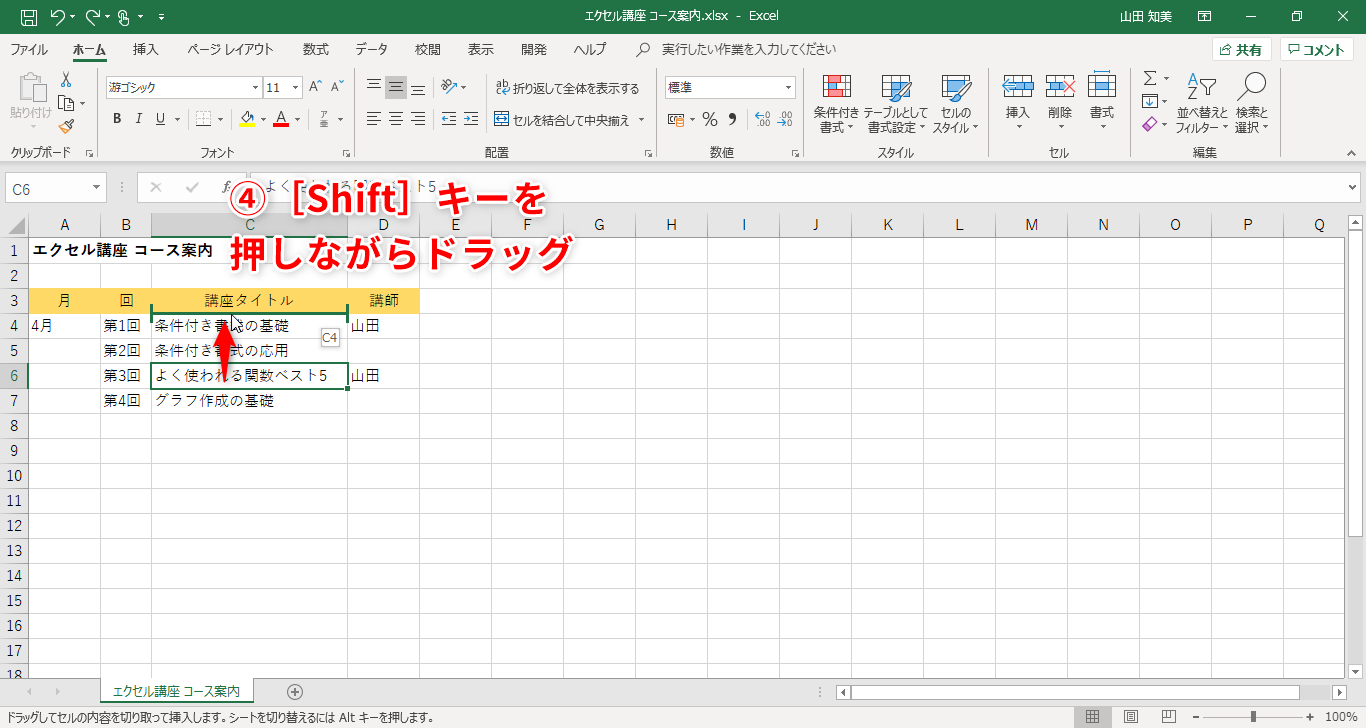Expand the formula bar
The image size is (1366, 728).
coord(1353,187)
